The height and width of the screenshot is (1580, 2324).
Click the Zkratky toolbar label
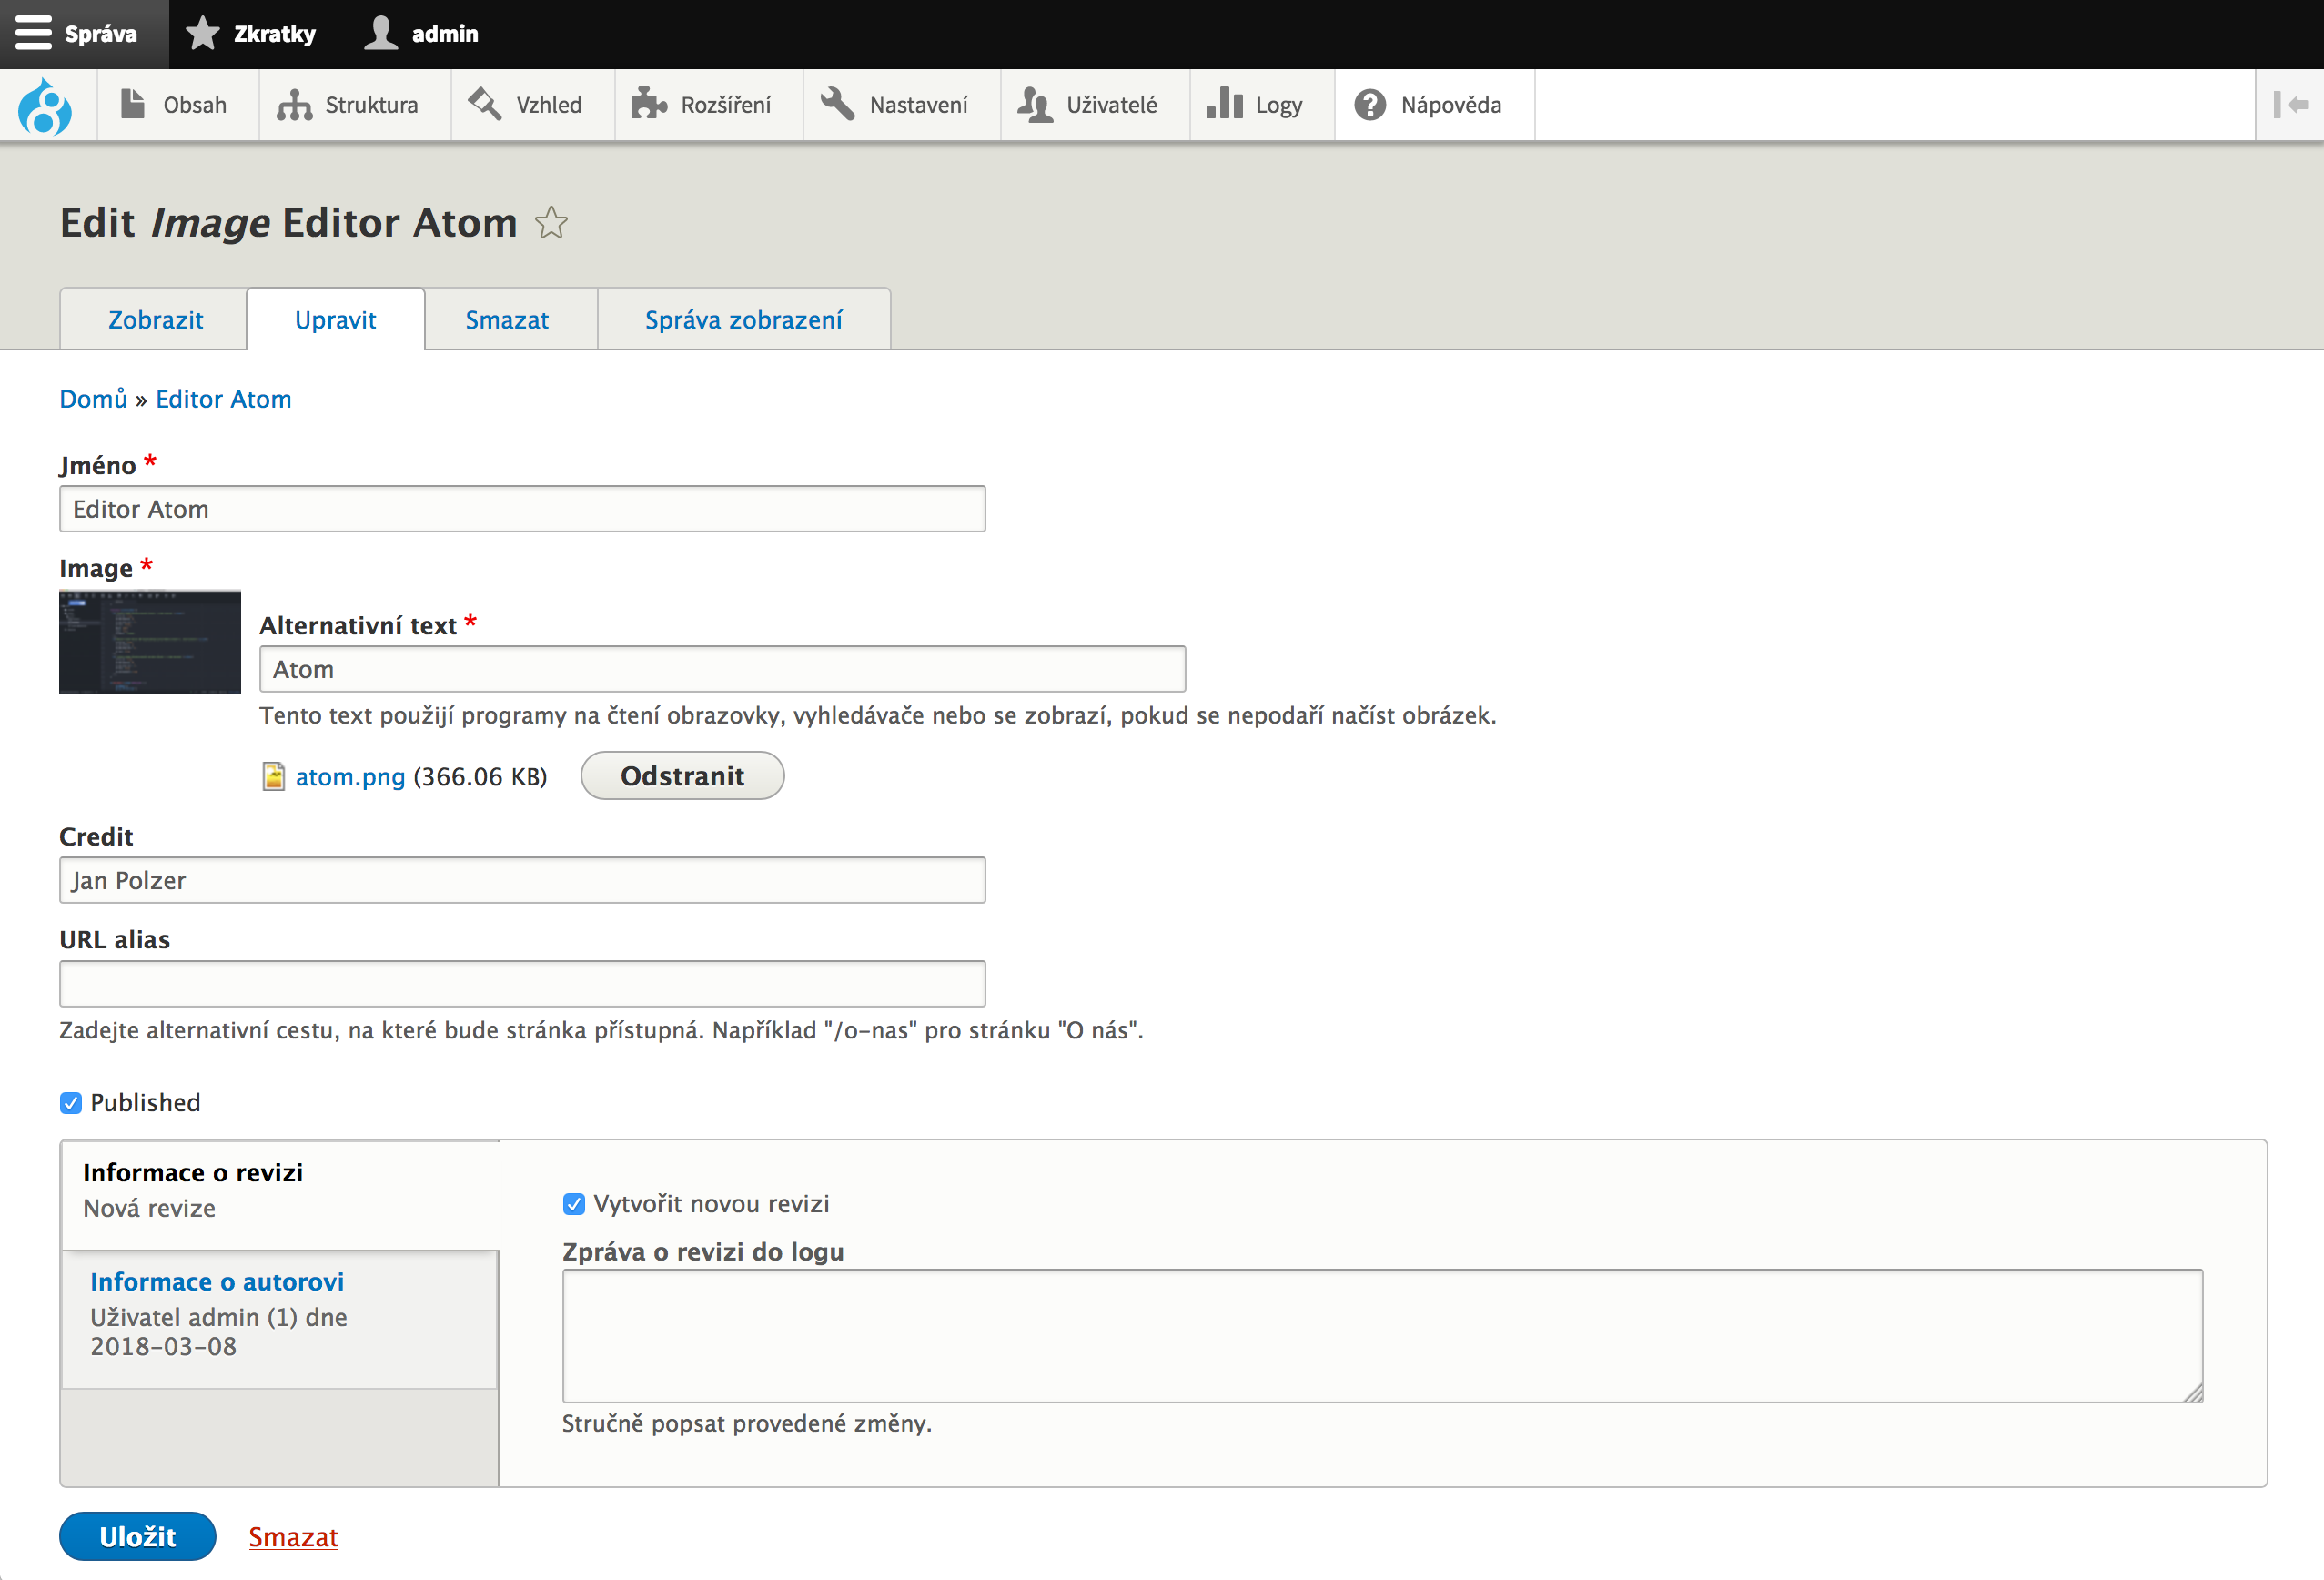coord(275,34)
